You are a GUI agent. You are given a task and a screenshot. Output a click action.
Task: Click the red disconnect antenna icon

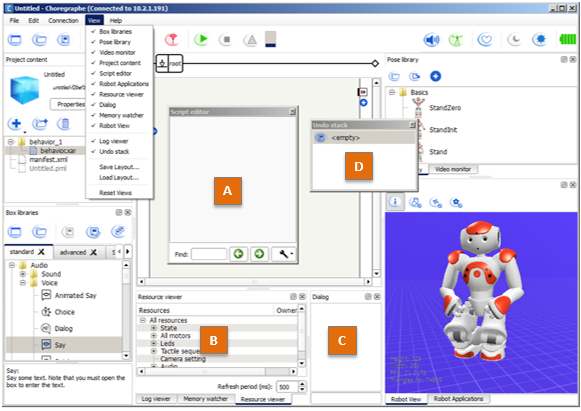click(172, 39)
